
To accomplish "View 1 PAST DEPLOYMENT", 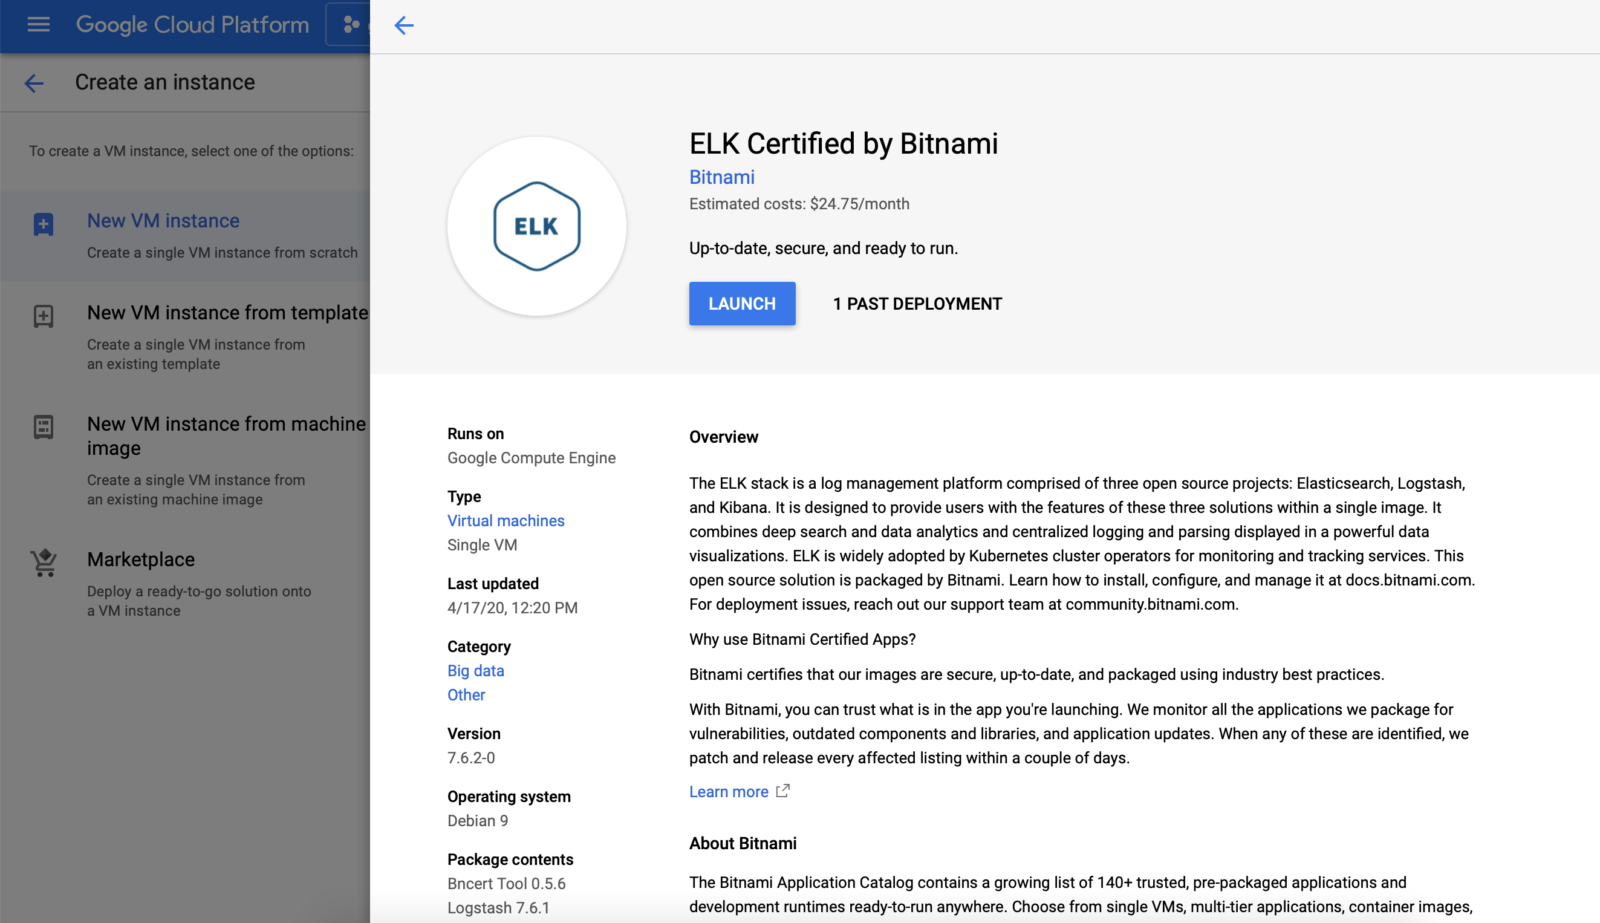I will [917, 304].
